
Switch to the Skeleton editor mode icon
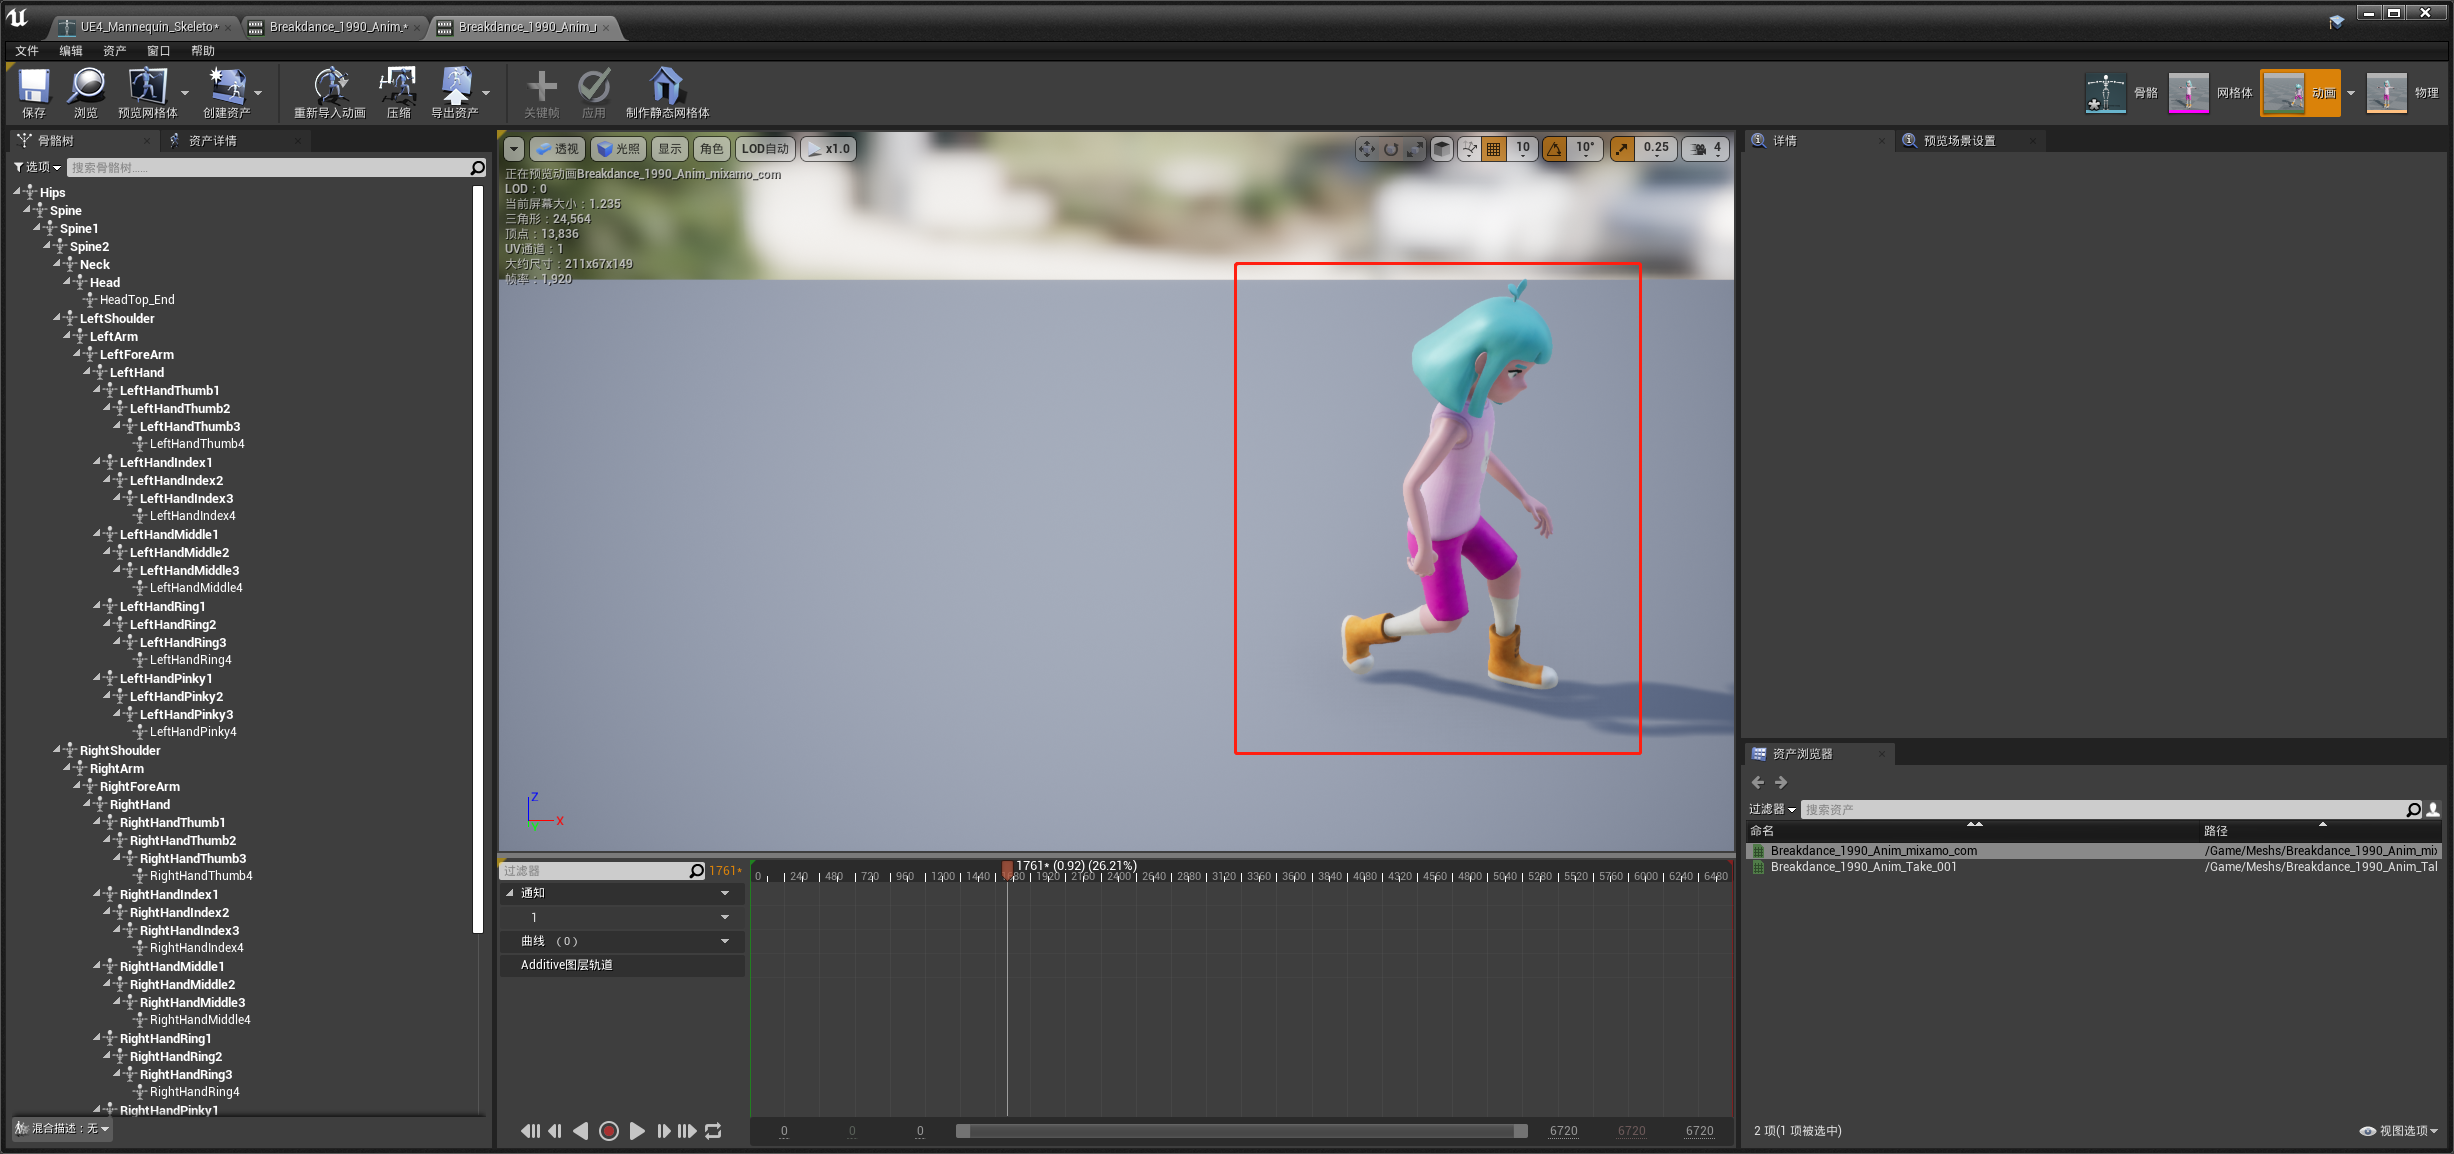pyautogui.click(x=2106, y=93)
